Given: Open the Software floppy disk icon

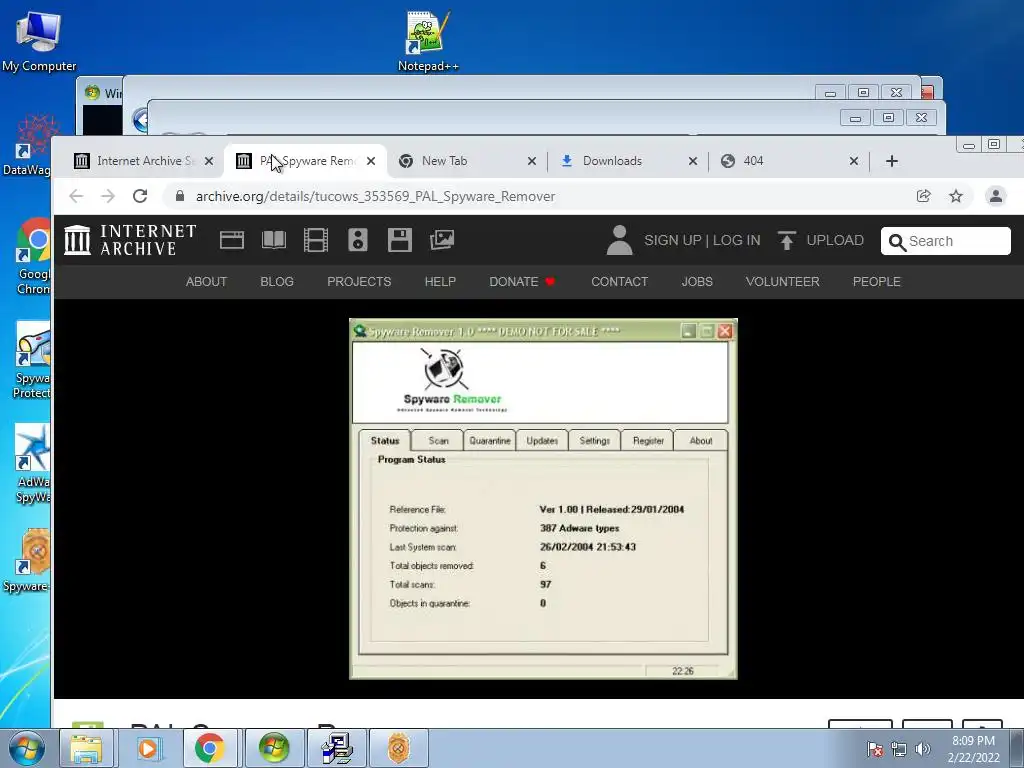Looking at the screenshot, I should 400,240.
